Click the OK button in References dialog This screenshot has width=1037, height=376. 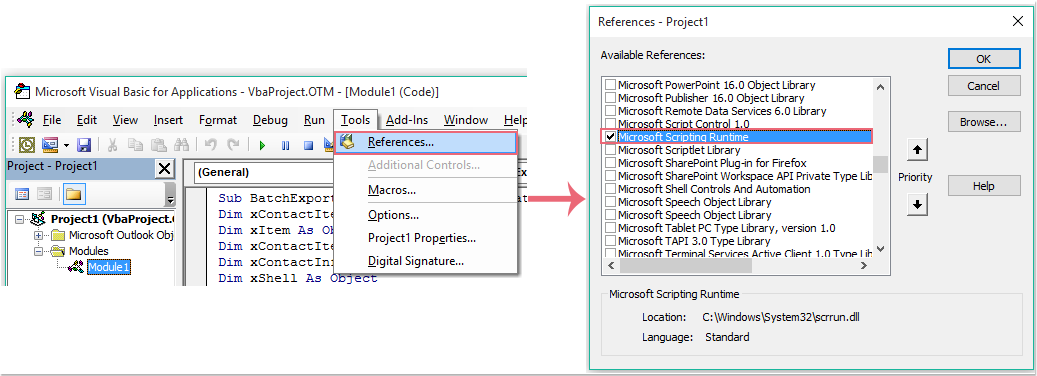tap(983, 58)
